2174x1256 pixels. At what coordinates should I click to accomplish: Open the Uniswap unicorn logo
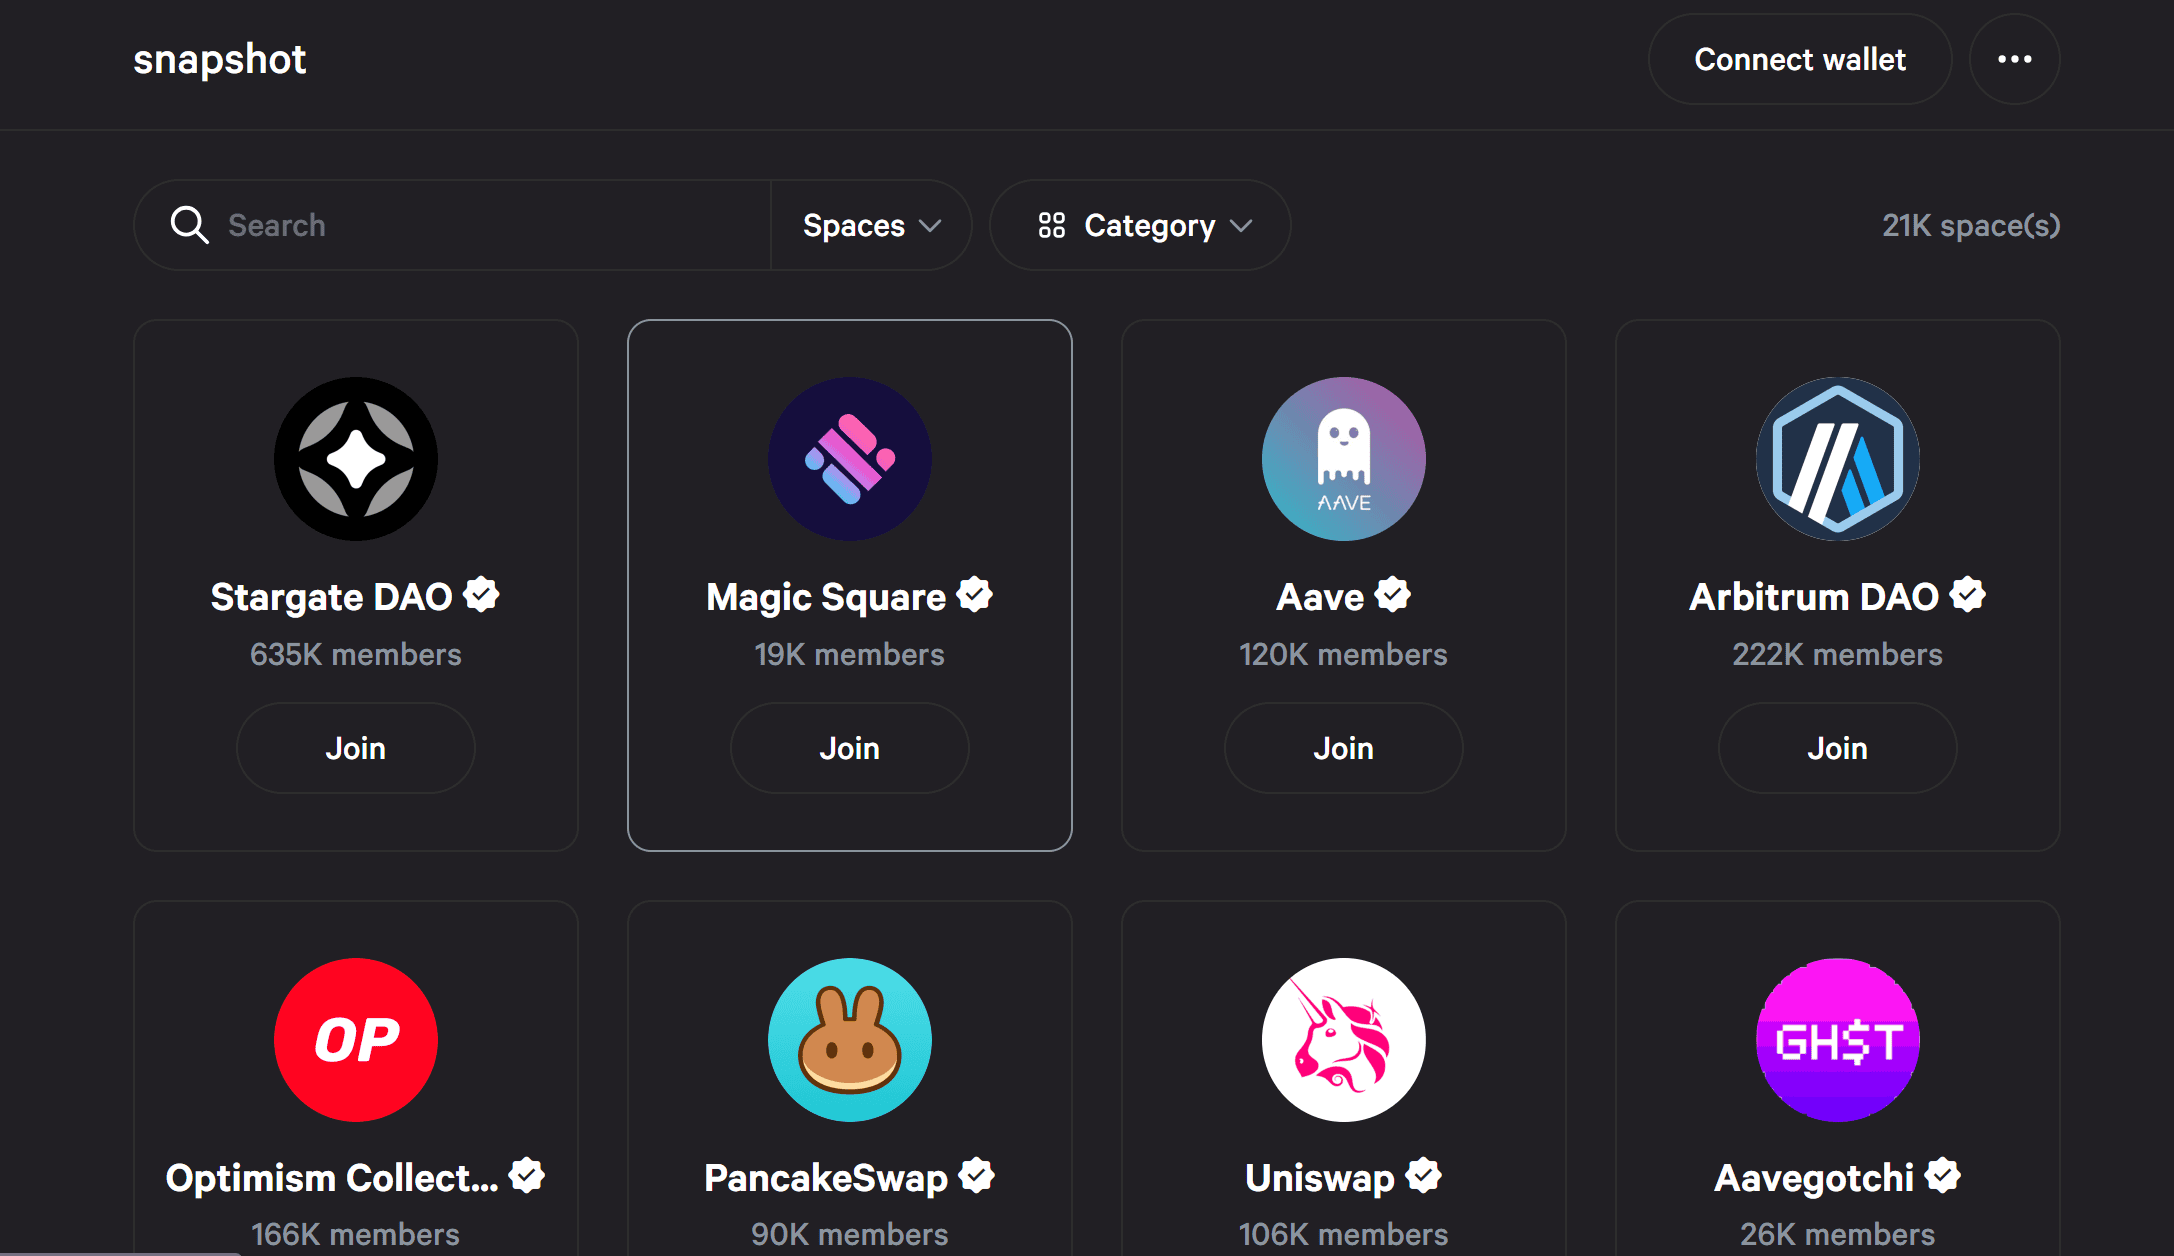tap(1343, 1040)
